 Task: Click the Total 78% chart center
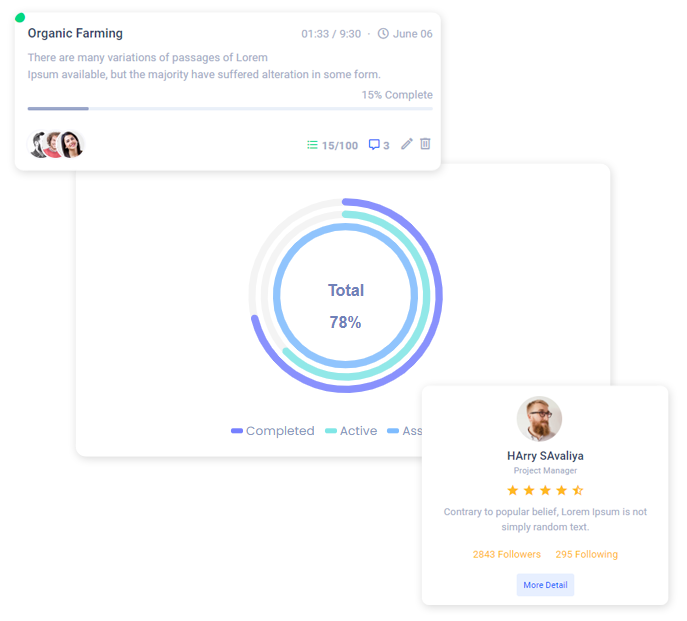pyautogui.click(x=346, y=306)
